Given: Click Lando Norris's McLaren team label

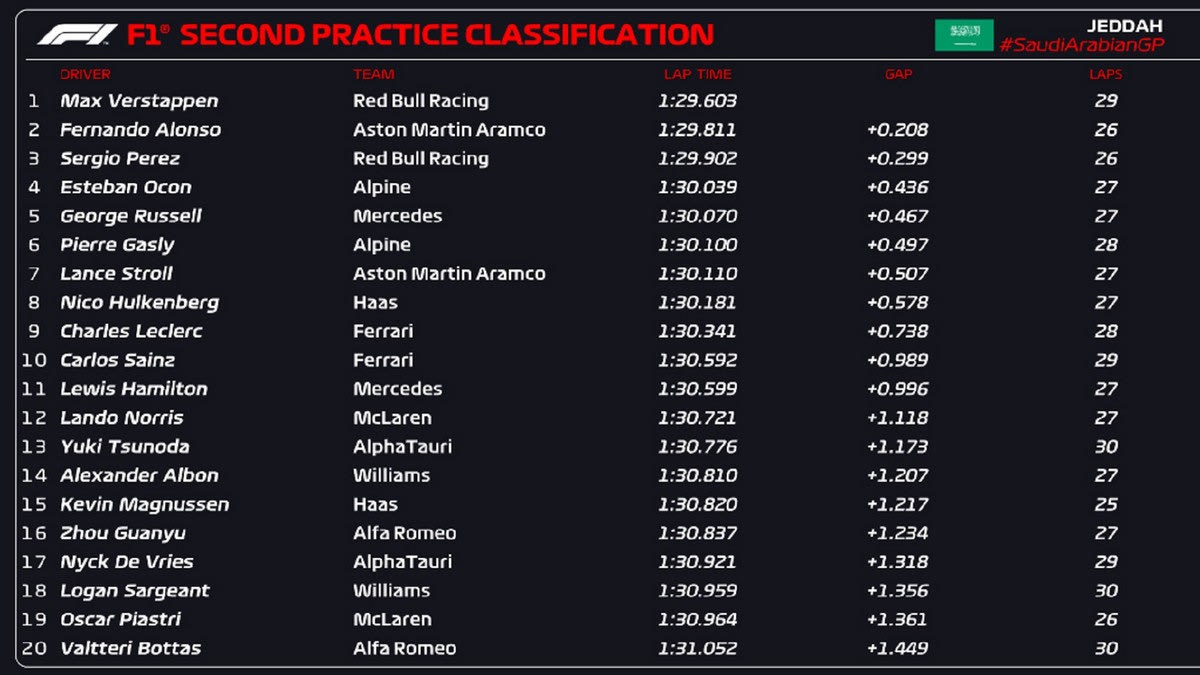Looking at the screenshot, I should [x=392, y=418].
